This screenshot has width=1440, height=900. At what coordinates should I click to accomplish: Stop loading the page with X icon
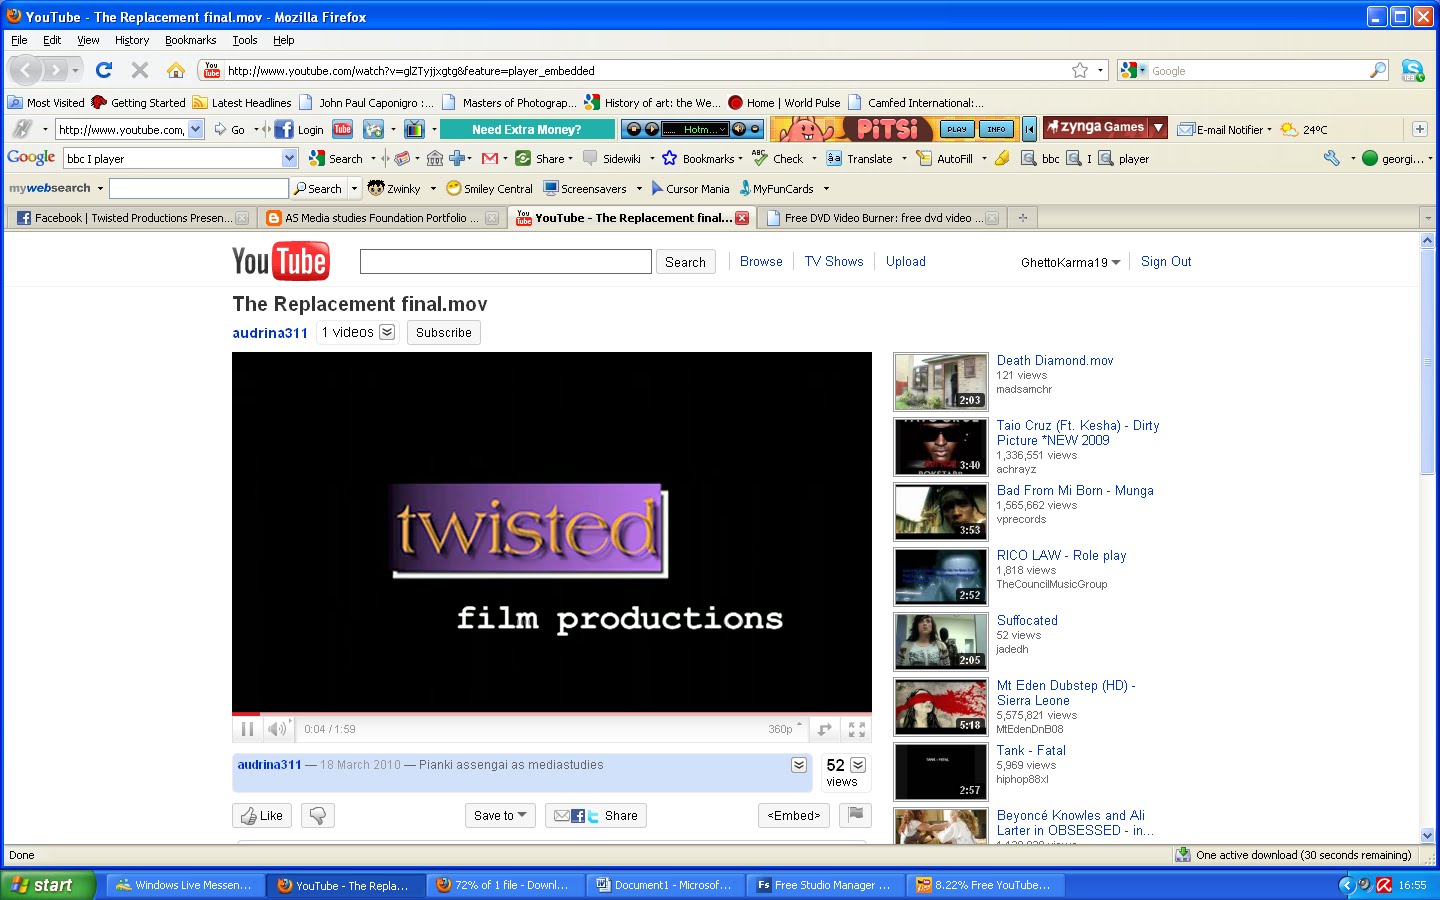point(140,70)
